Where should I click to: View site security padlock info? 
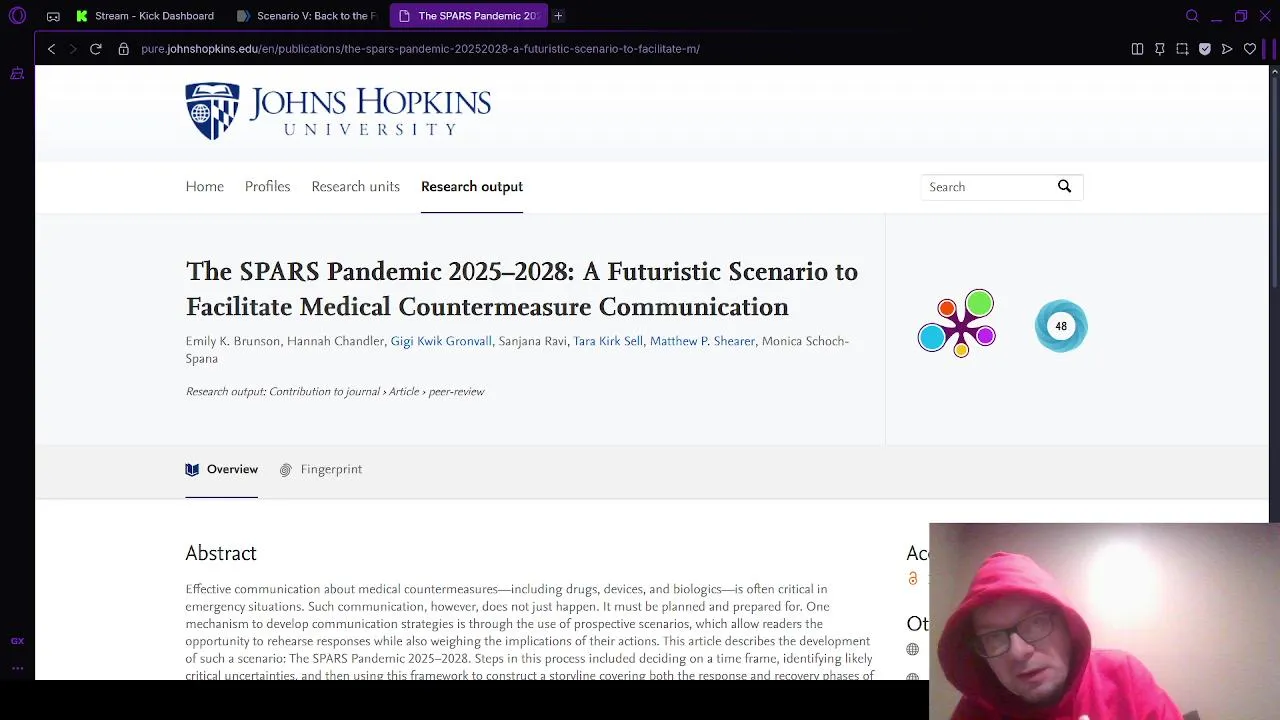coord(123,49)
